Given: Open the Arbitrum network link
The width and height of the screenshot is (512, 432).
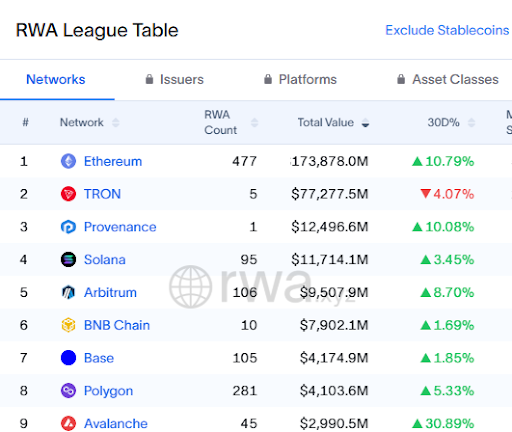Looking at the screenshot, I should (110, 292).
